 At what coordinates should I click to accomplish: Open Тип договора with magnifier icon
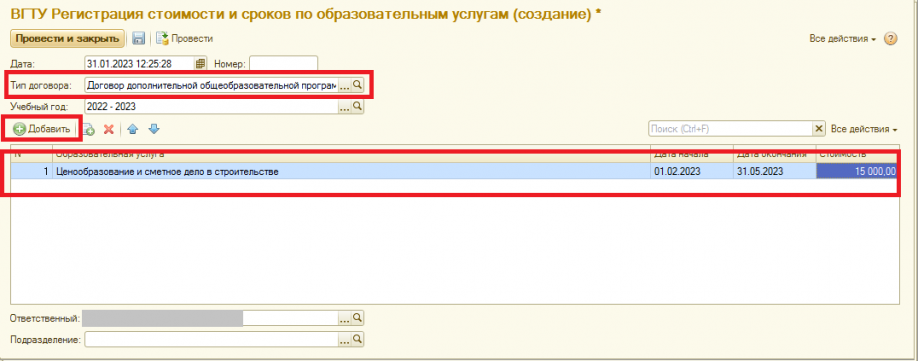point(357,85)
